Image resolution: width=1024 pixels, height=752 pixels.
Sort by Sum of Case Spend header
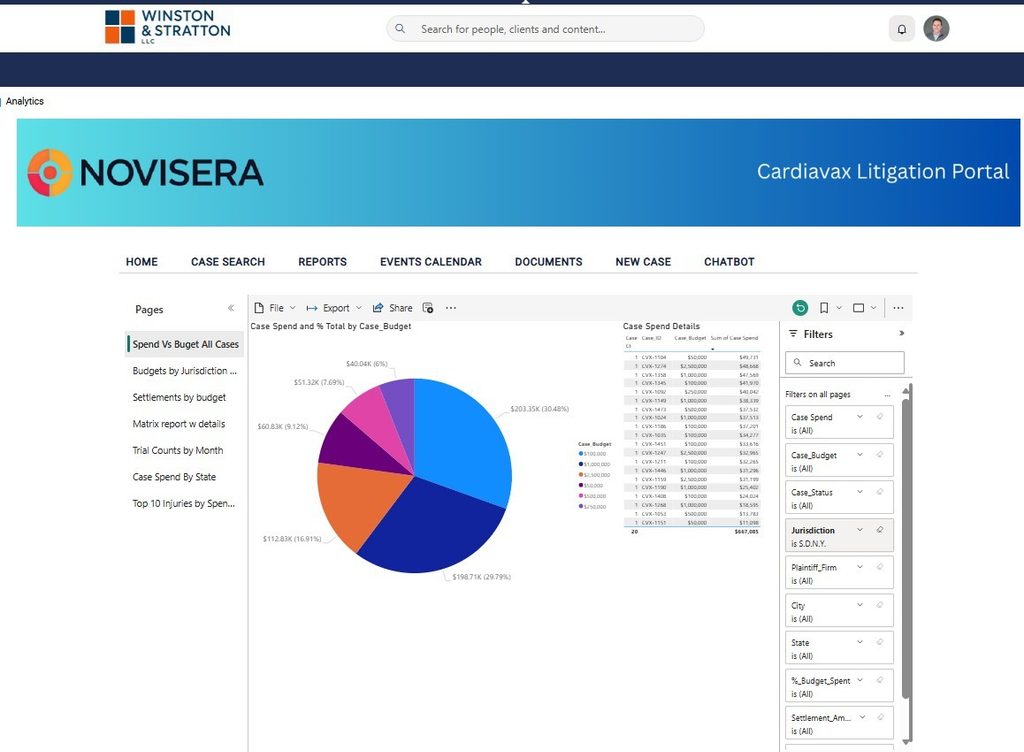click(x=734, y=338)
